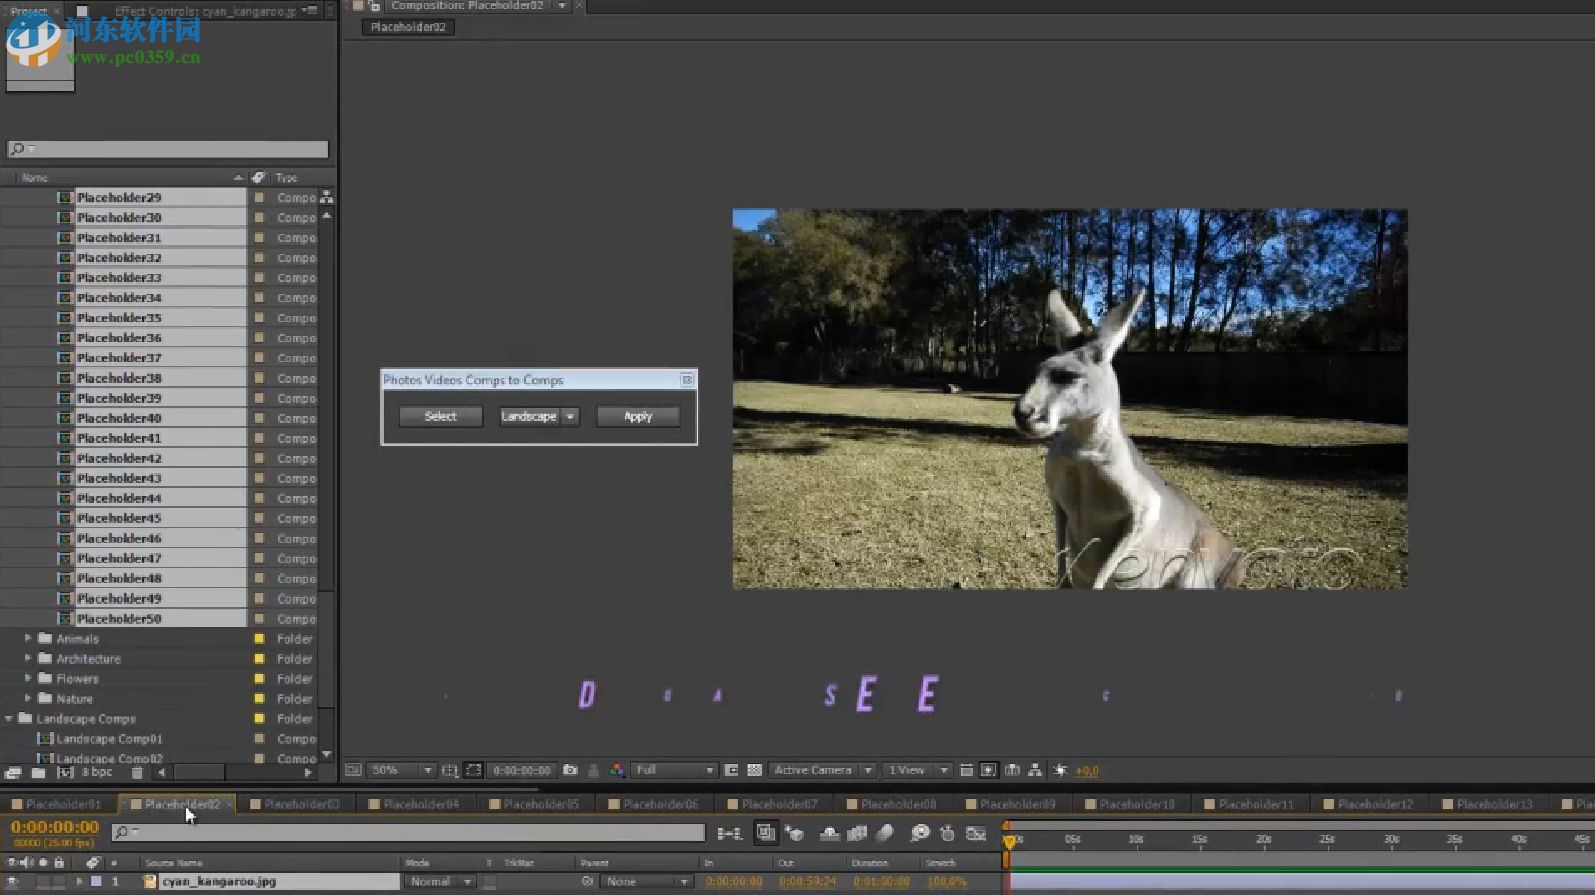Screen dimensions: 1595x895
Task: Click 8 bpc color depth button
Action: [97, 773]
